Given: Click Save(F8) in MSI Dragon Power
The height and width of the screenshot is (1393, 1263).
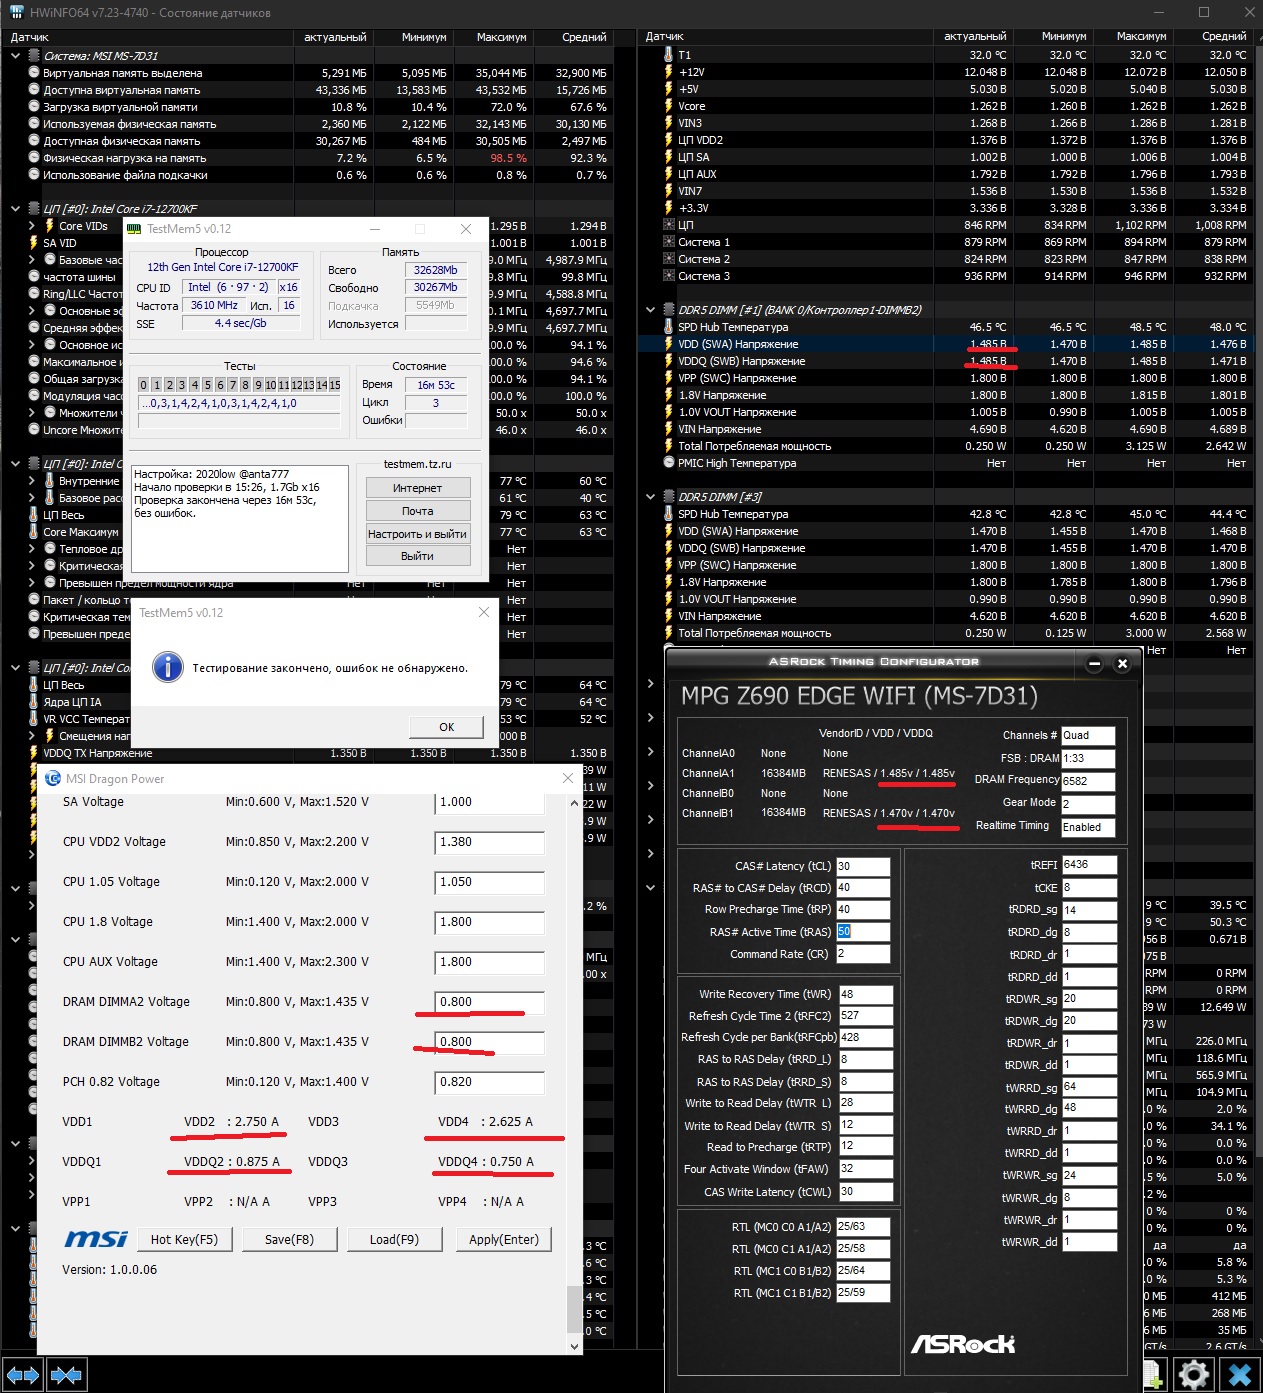Looking at the screenshot, I should pyautogui.click(x=289, y=1239).
